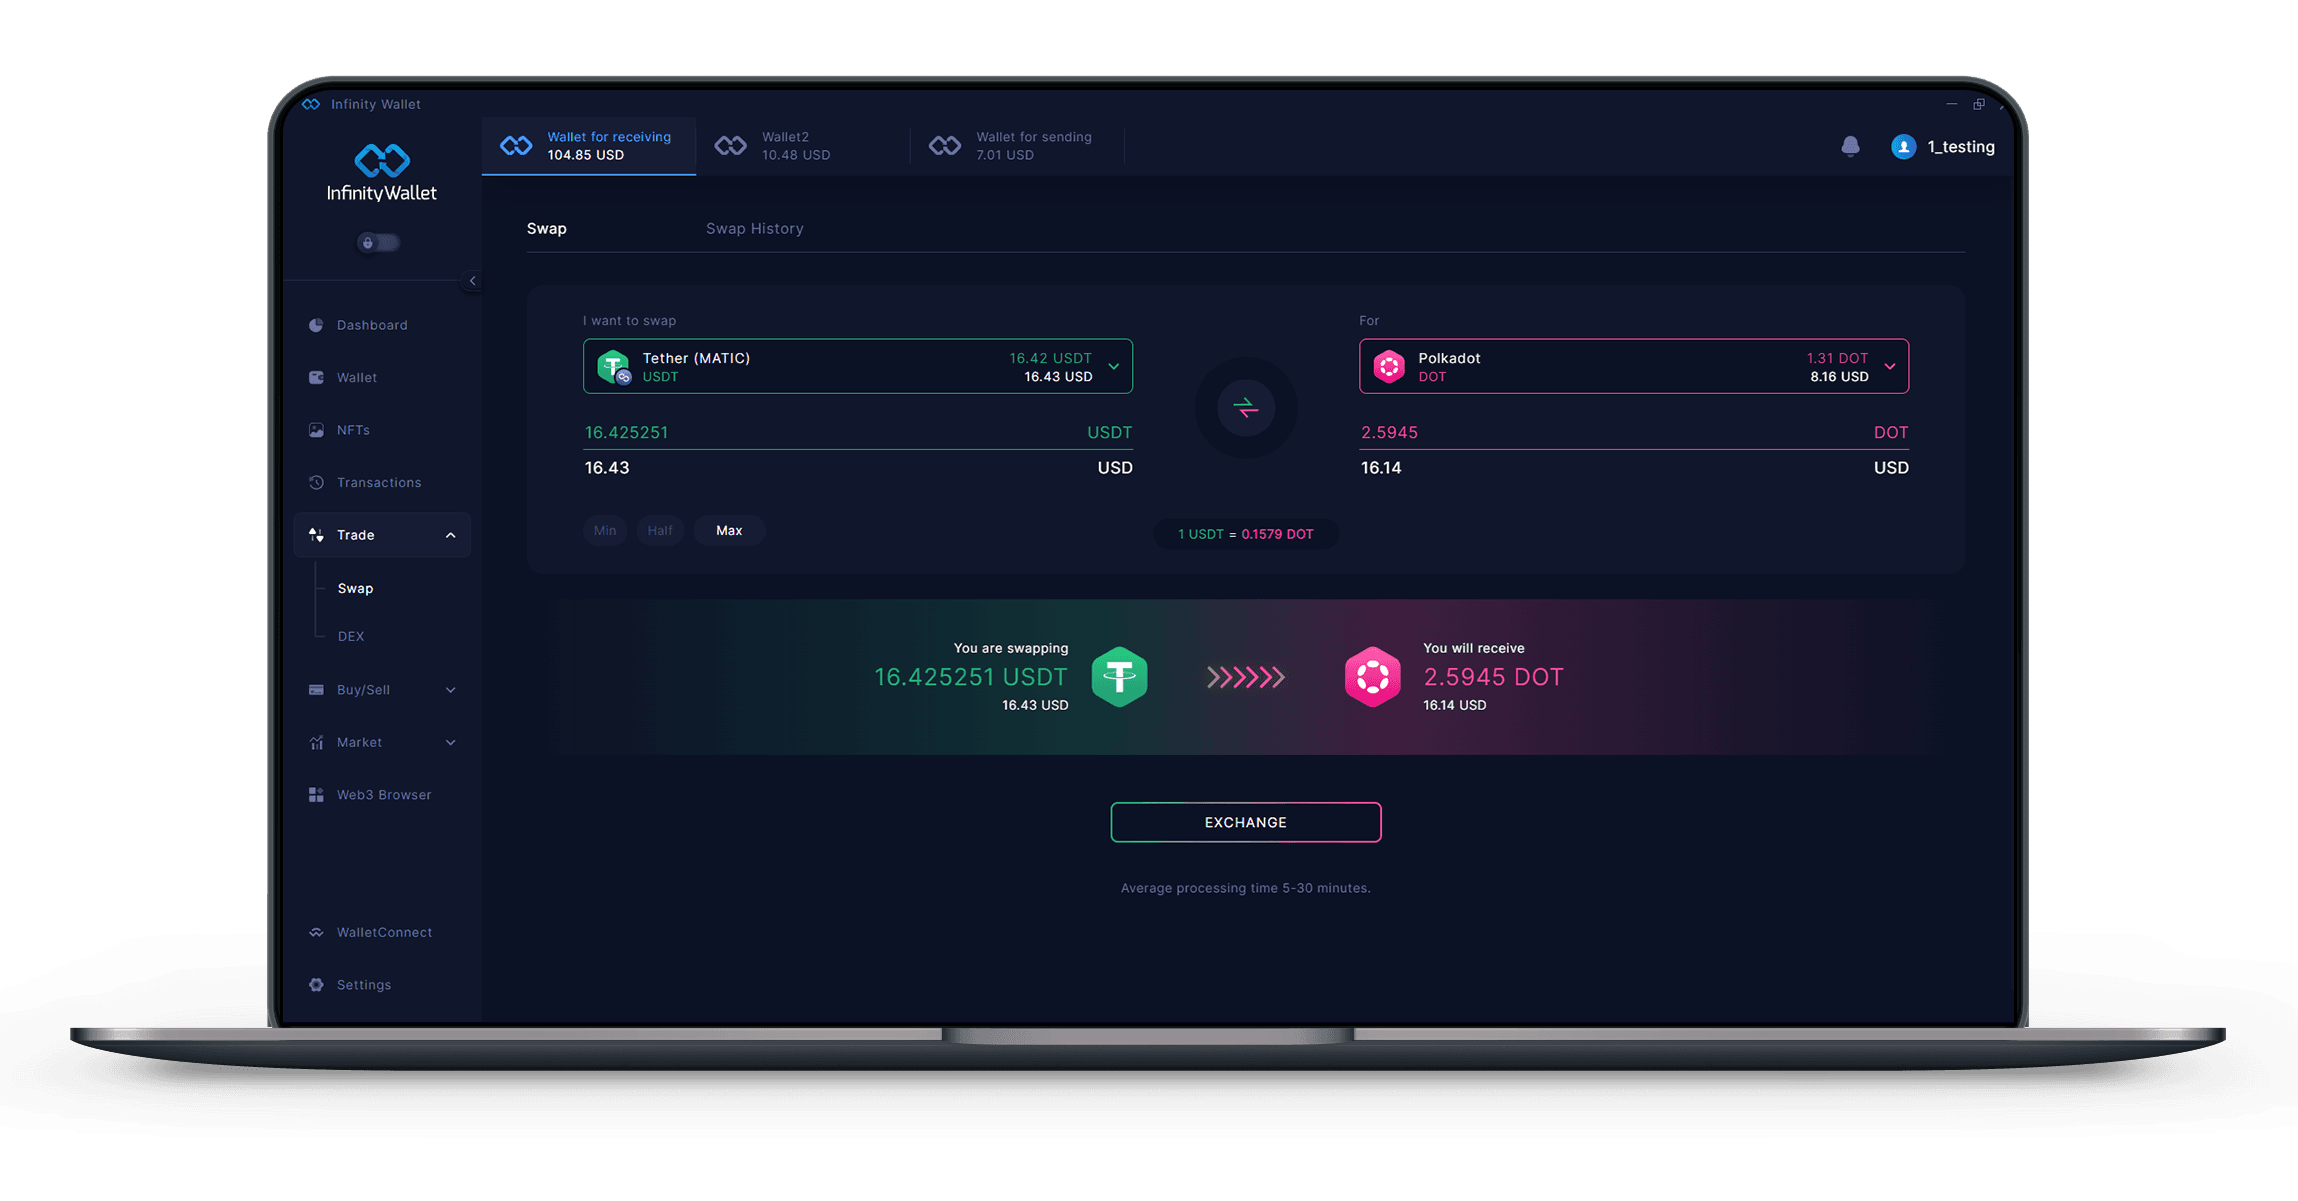Collapse the Trade menu chevron
The width and height of the screenshot is (2298, 1201).
click(451, 535)
